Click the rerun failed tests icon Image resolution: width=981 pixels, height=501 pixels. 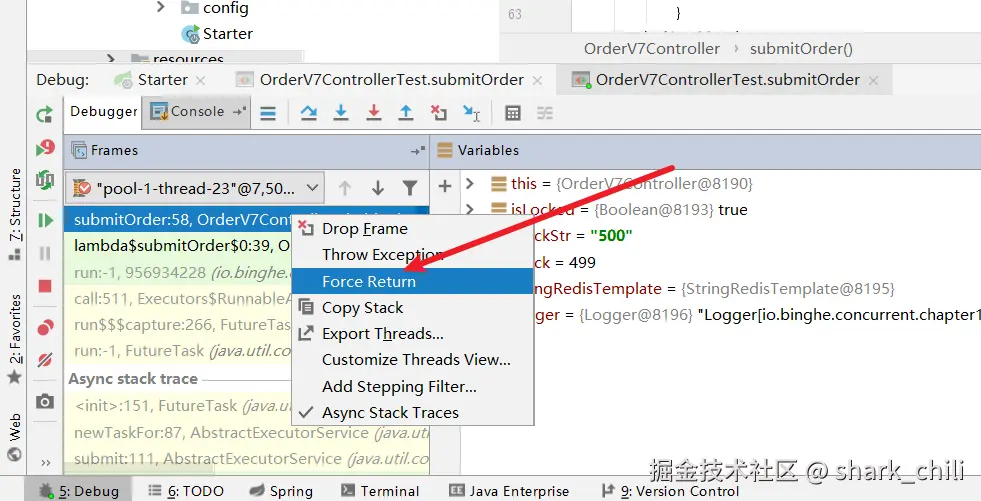click(45, 148)
